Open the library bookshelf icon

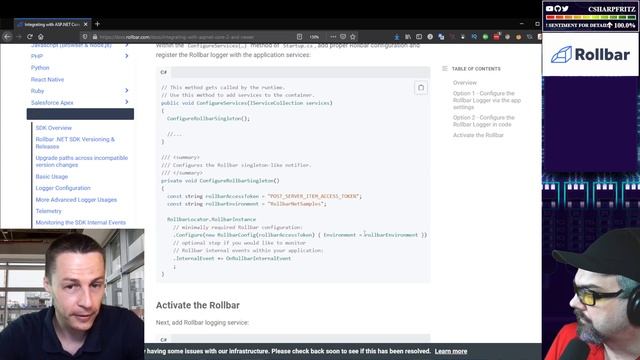tap(408, 37)
